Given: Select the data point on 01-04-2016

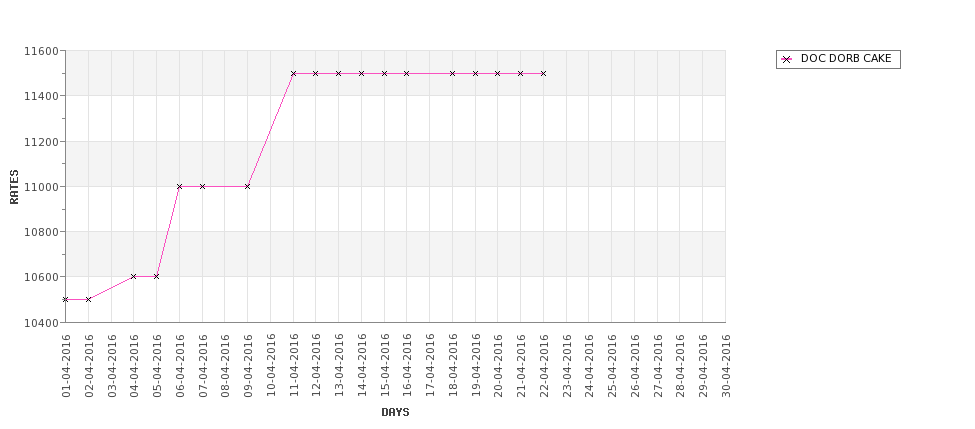Looking at the screenshot, I should click(65, 300).
